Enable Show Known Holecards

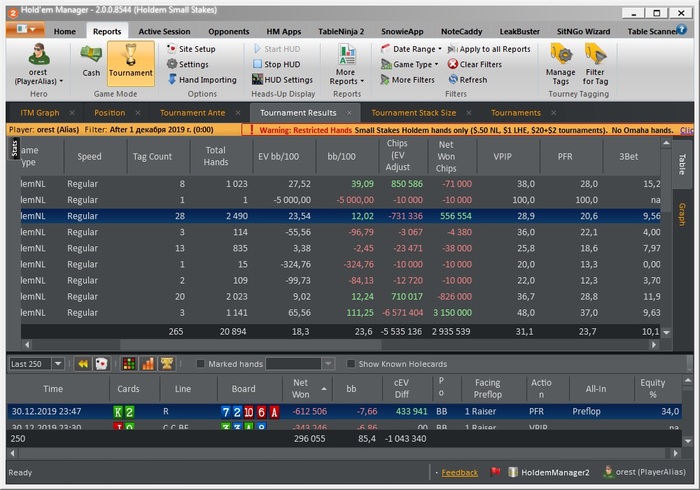[x=351, y=364]
